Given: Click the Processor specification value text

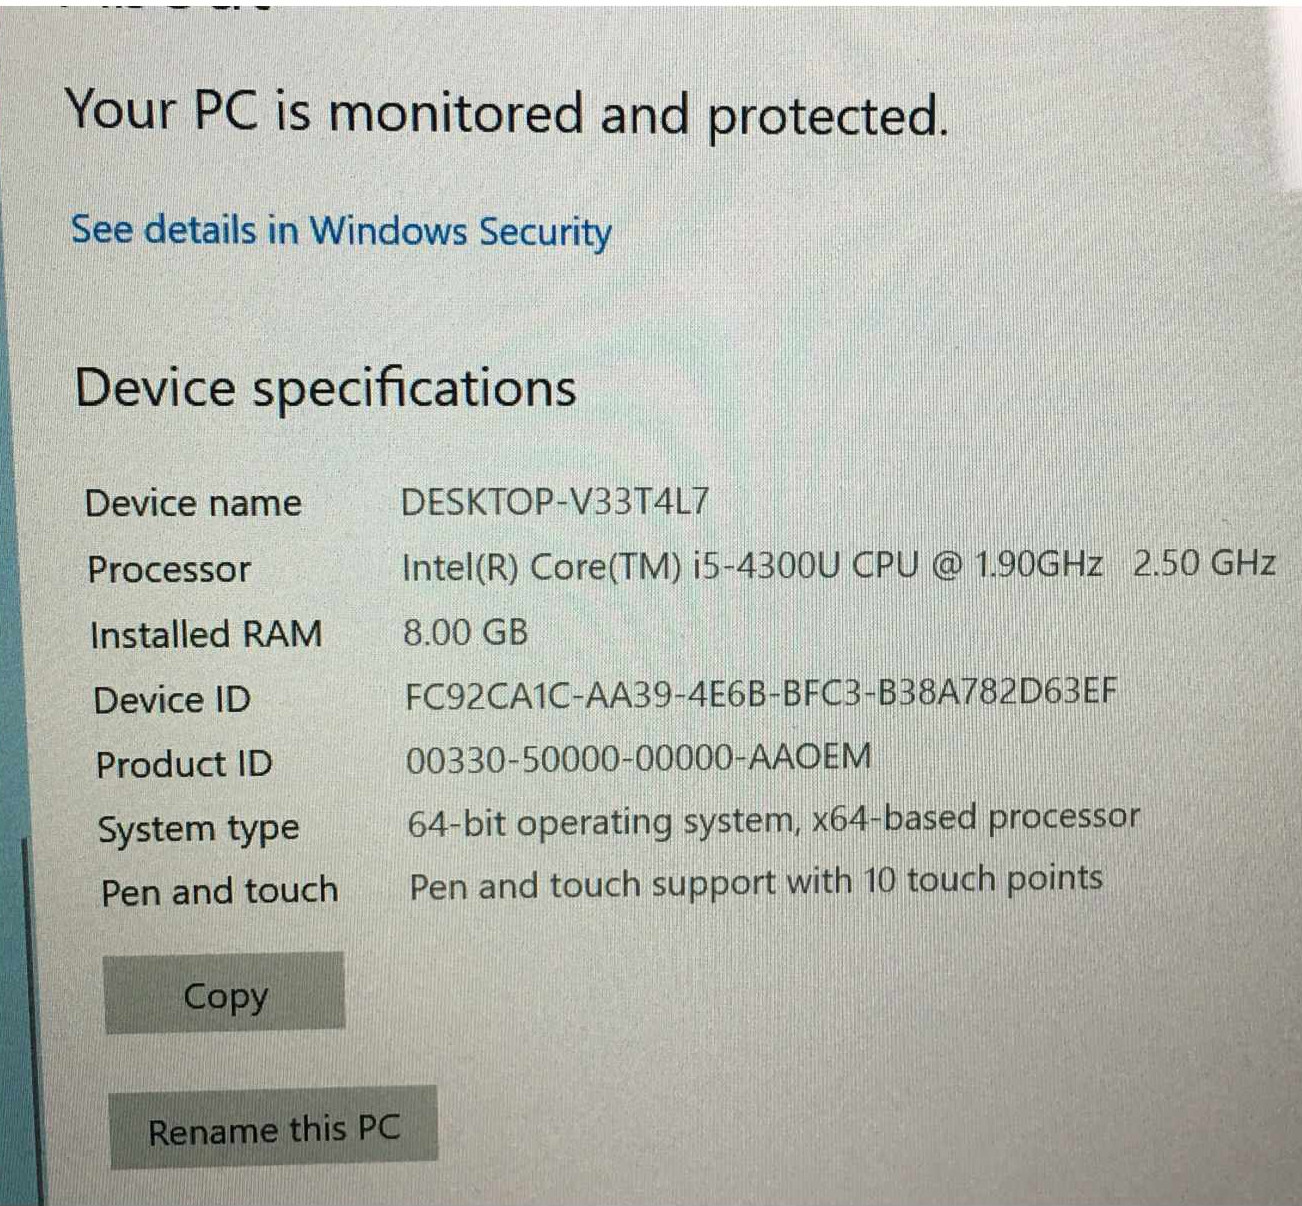Looking at the screenshot, I should pos(838,565).
